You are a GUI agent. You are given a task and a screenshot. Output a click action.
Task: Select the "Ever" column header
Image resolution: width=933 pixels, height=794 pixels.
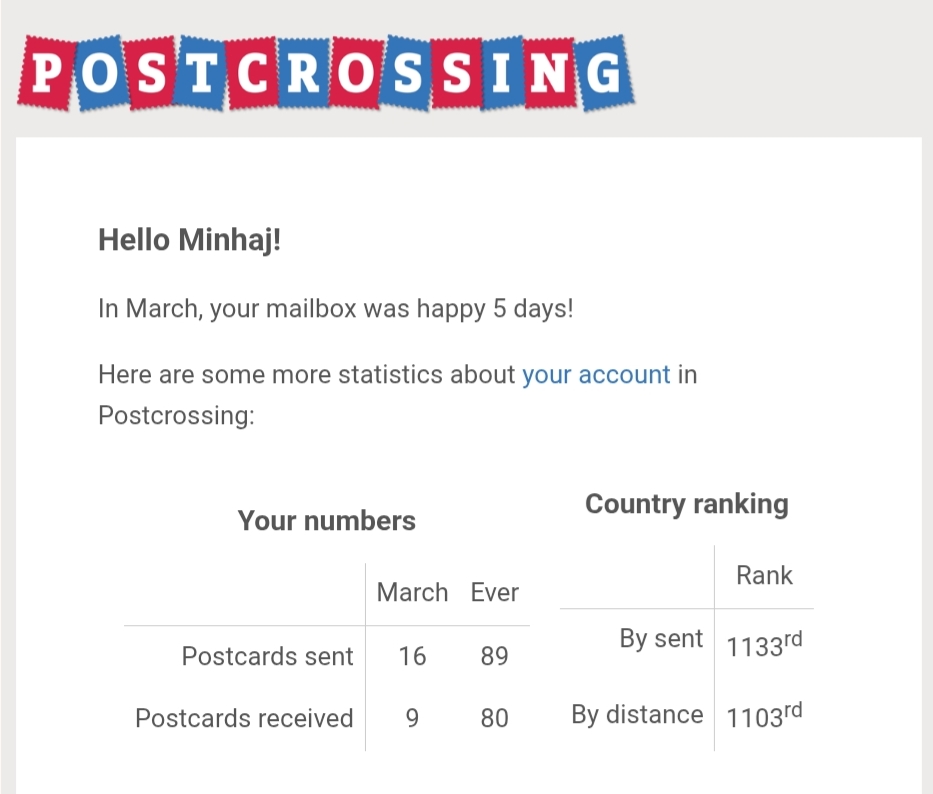494,593
